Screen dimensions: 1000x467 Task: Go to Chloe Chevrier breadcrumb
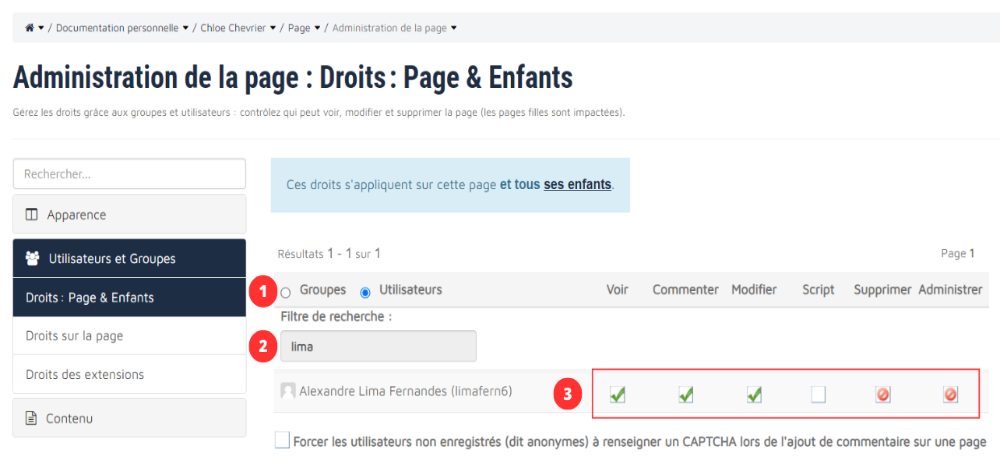[x=233, y=28]
